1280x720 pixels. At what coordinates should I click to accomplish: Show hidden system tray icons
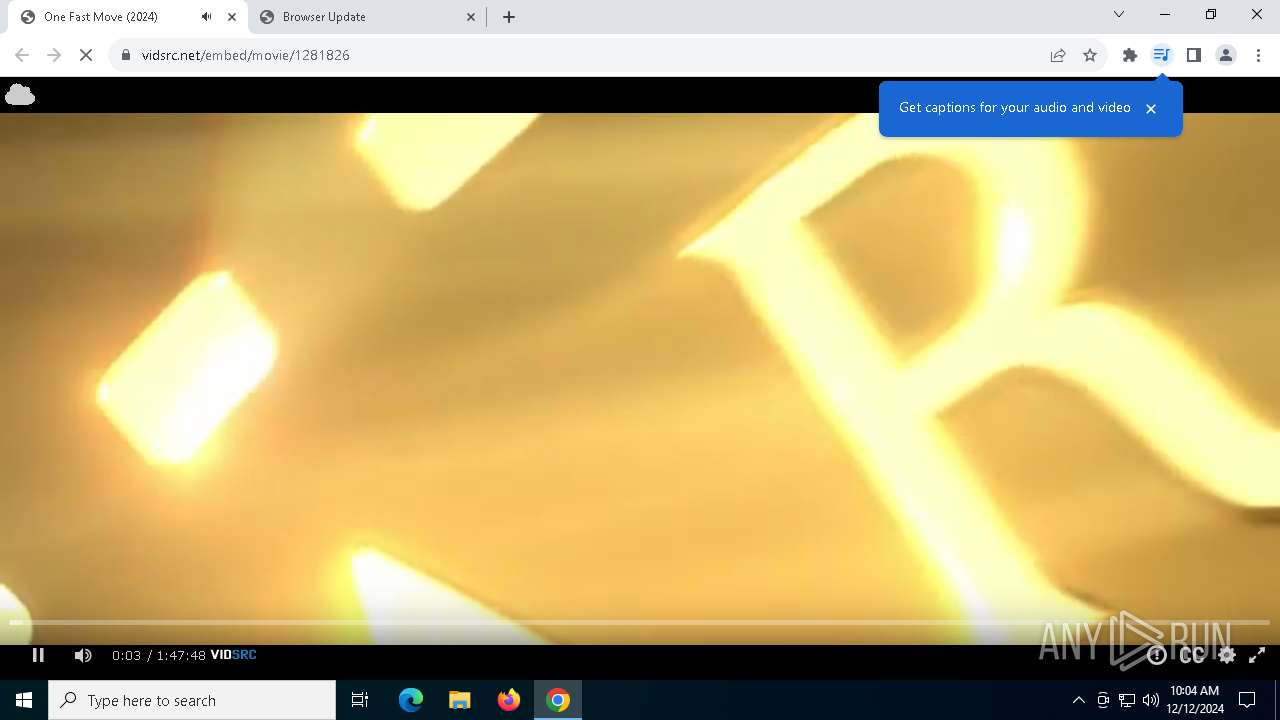(x=1078, y=700)
